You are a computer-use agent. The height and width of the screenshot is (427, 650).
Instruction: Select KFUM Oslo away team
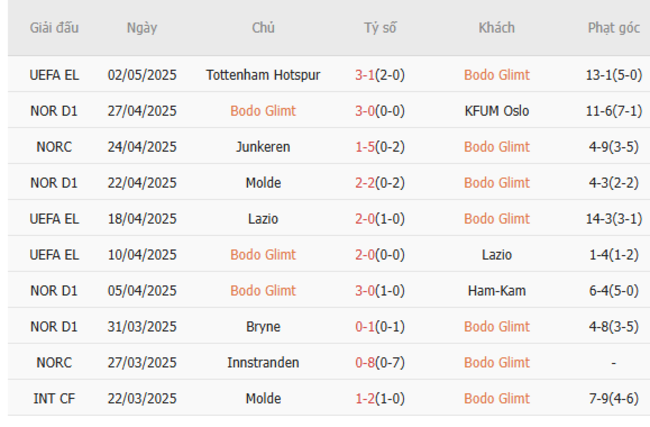coord(496,111)
